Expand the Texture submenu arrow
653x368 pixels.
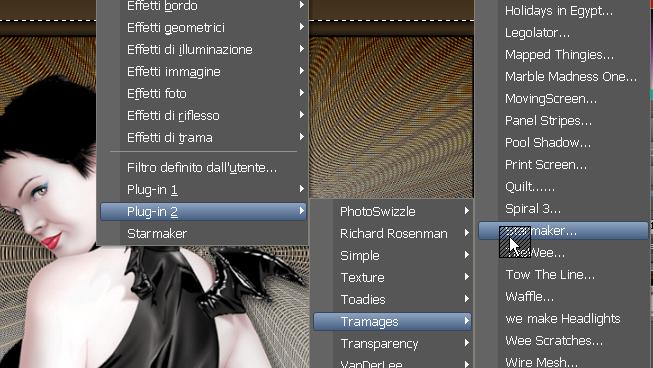pos(467,277)
